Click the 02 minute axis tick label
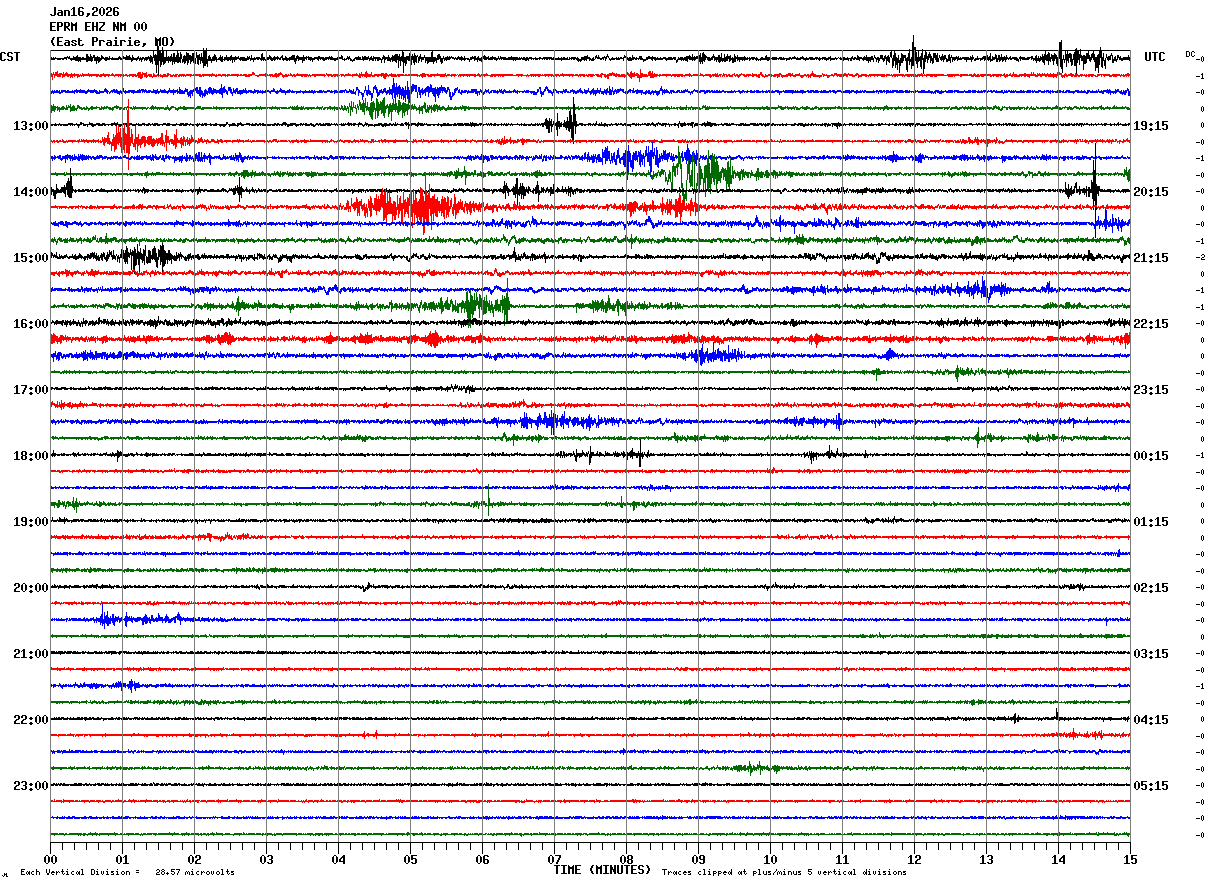Image resolution: width=1210 pixels, height=886 pixels. pos(195,859)
